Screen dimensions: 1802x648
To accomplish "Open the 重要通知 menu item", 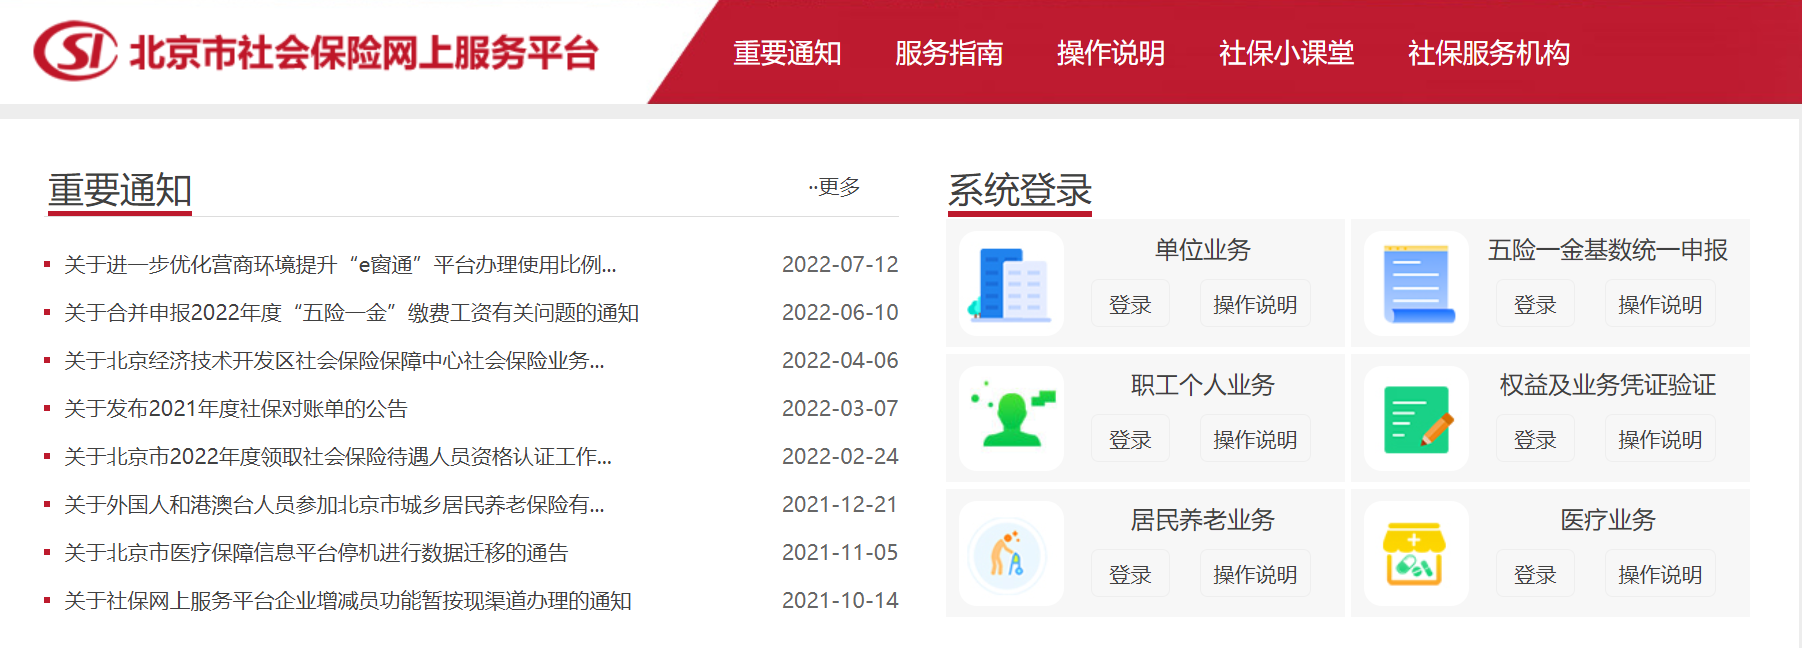I will click(x=787, y=53).
